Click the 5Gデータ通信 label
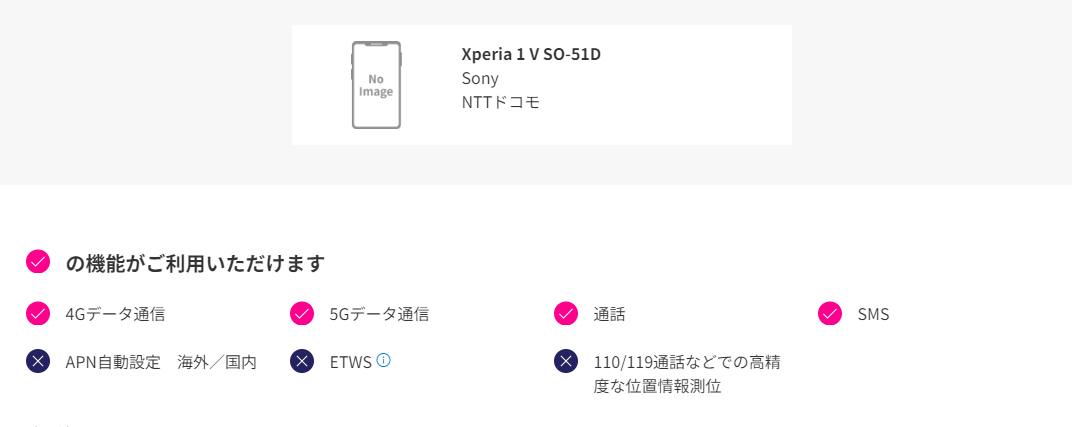This screenshot has height=427, width=1072. [x=379, y=314]
